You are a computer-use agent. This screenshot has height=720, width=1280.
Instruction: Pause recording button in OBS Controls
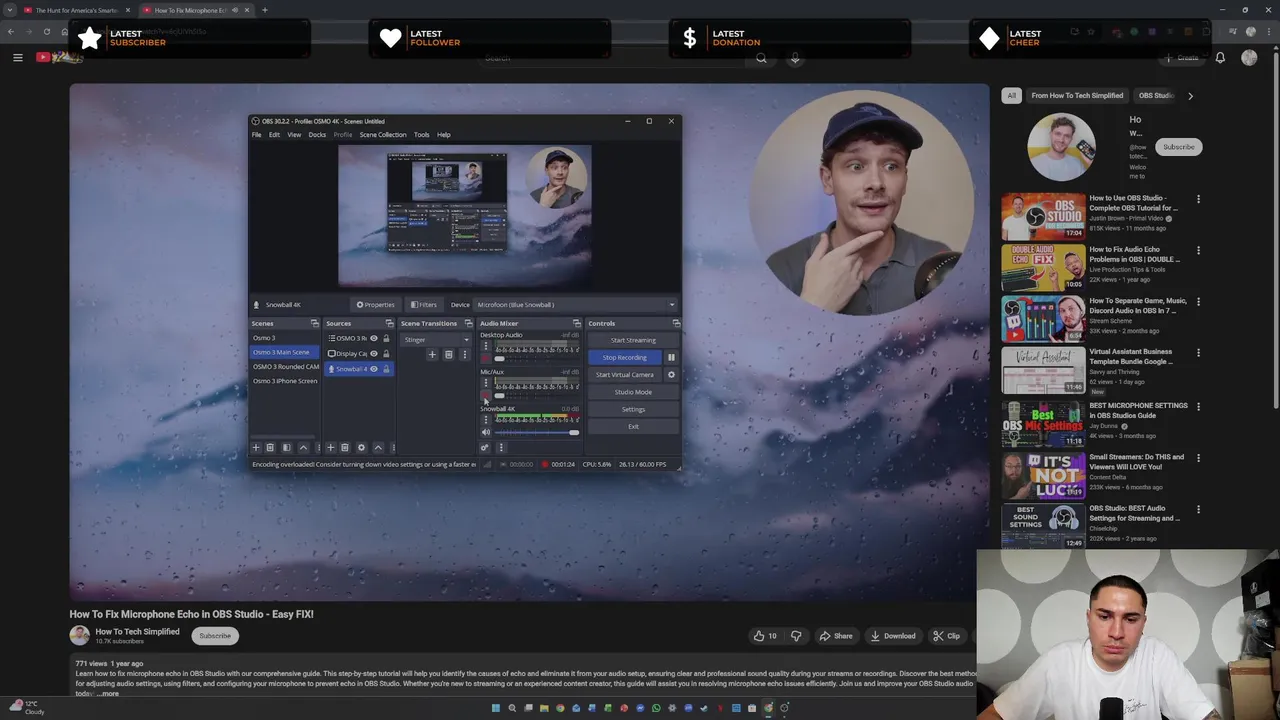[x=671, y=357]
